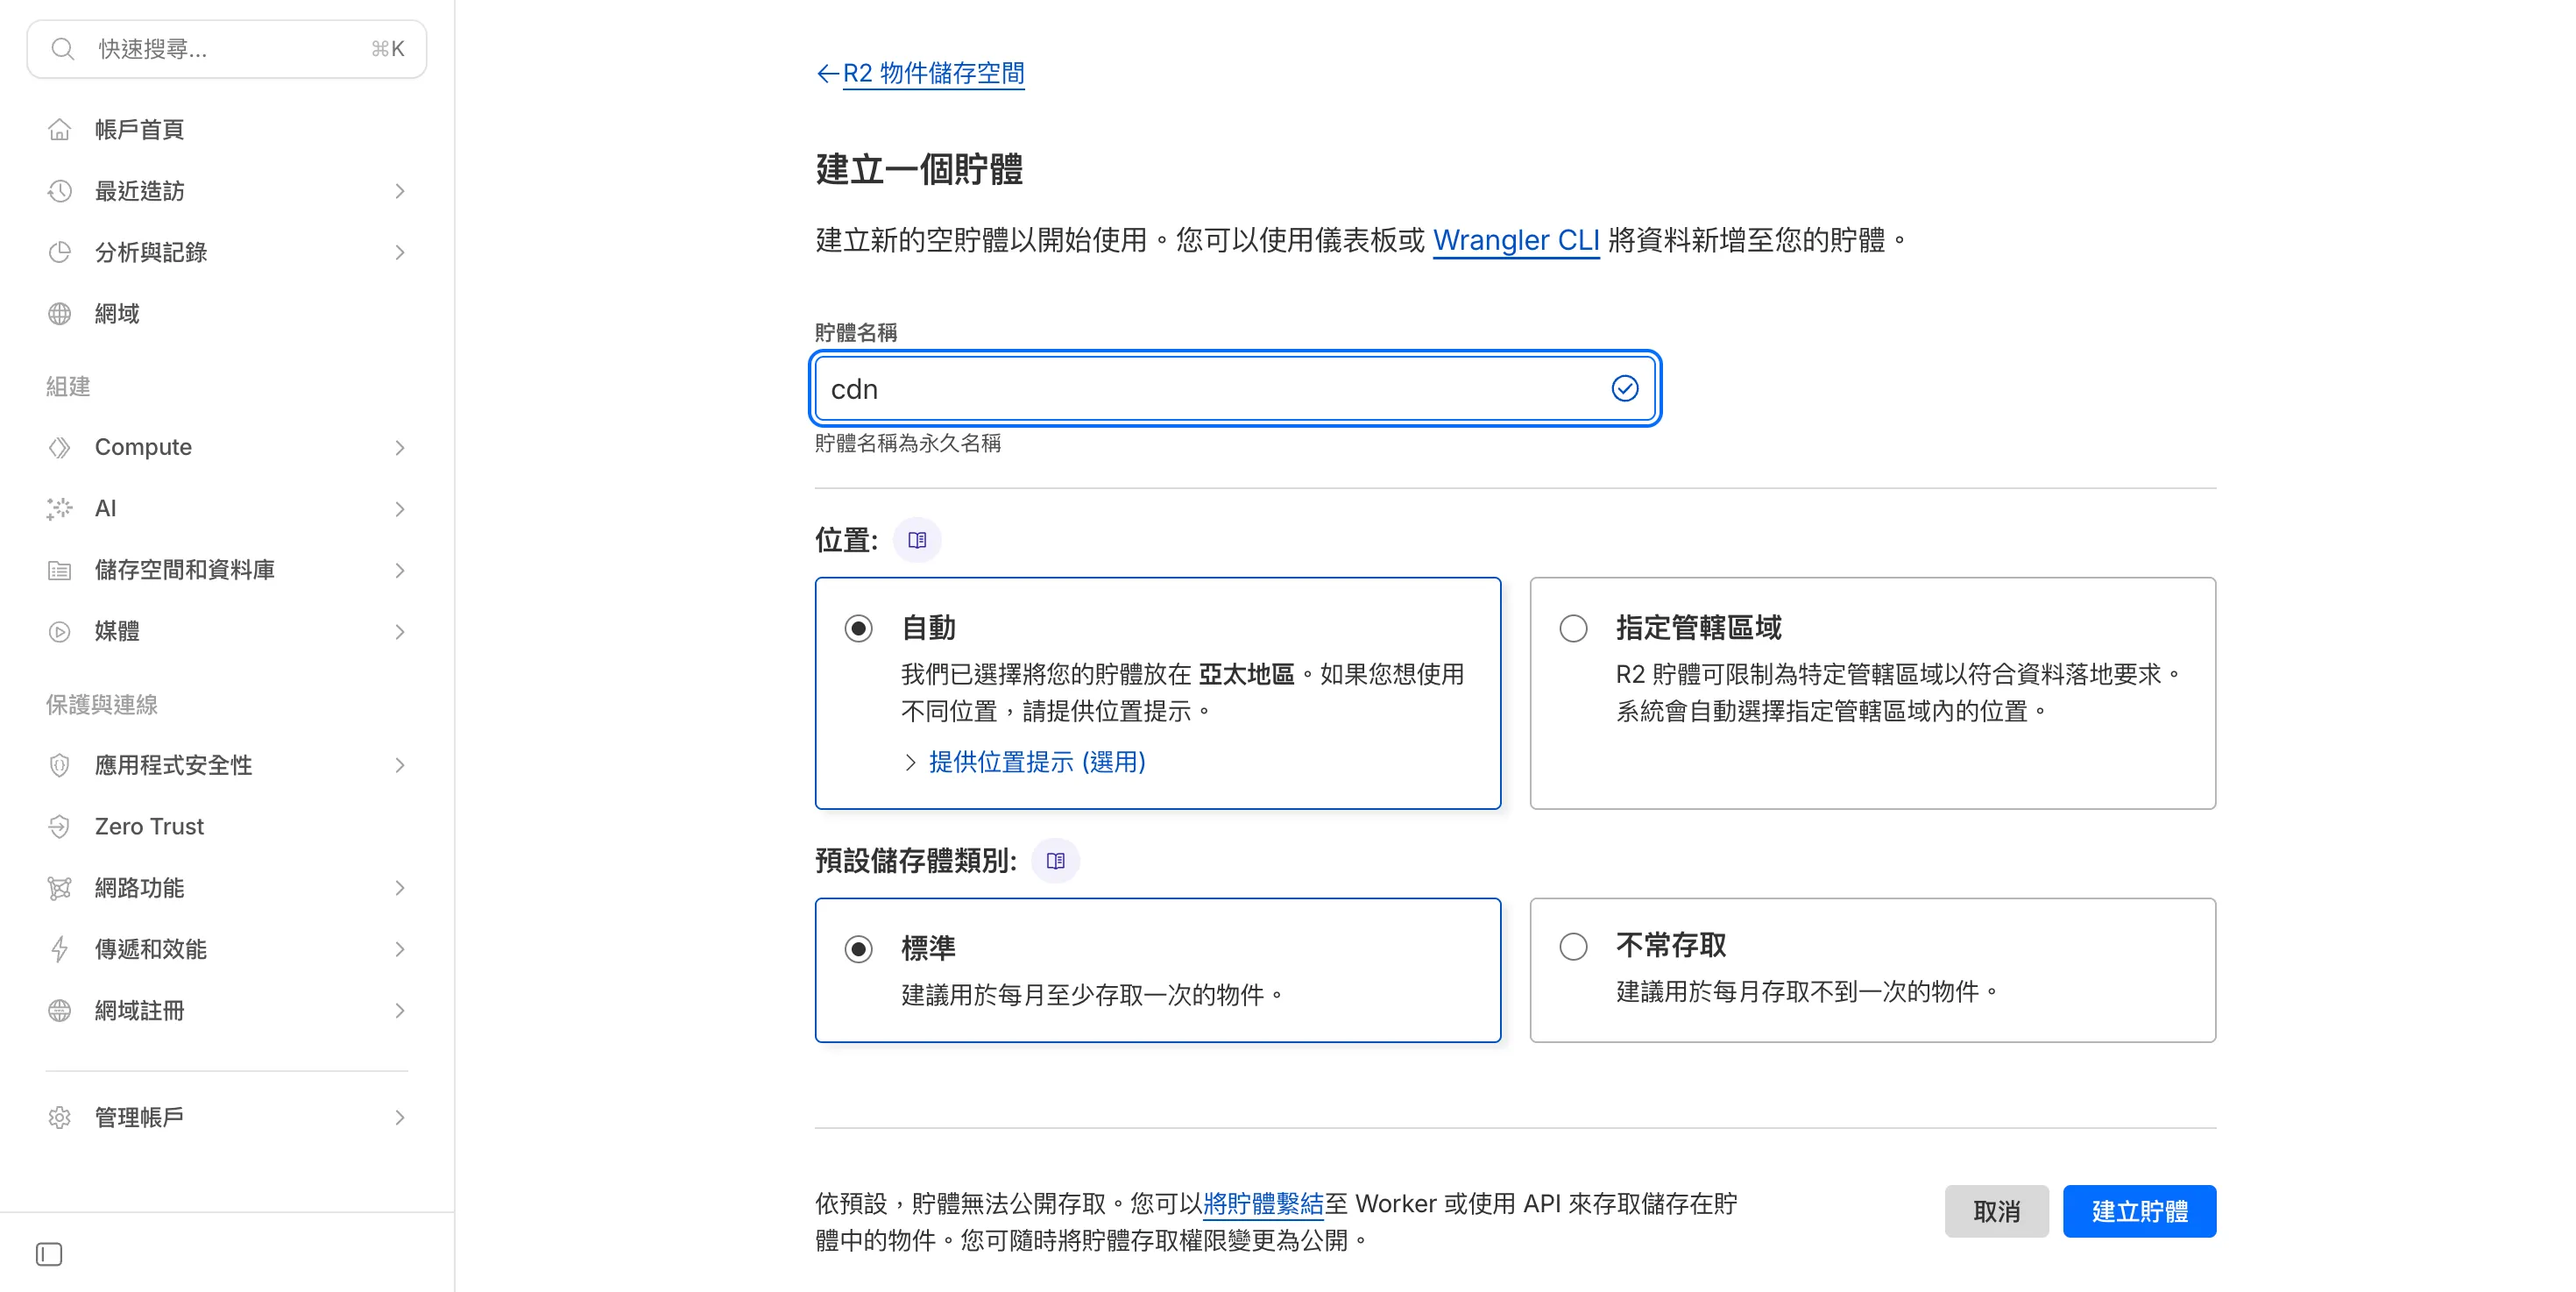Click the docs book icon beside 位置

pos(917,540)
